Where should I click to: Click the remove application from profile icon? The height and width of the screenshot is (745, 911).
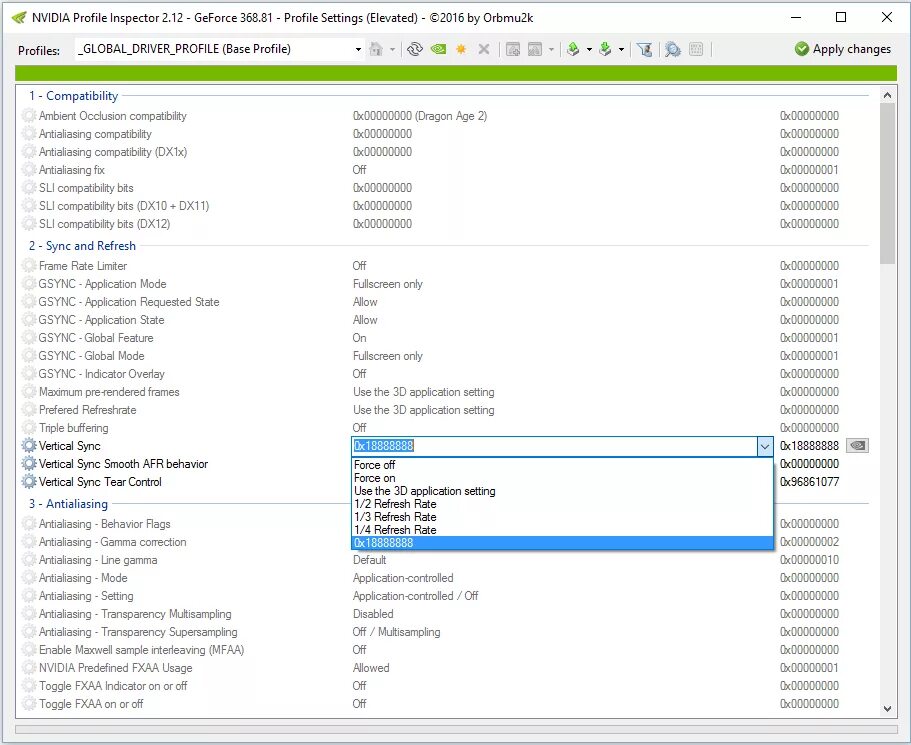click(x=535, y=49)
